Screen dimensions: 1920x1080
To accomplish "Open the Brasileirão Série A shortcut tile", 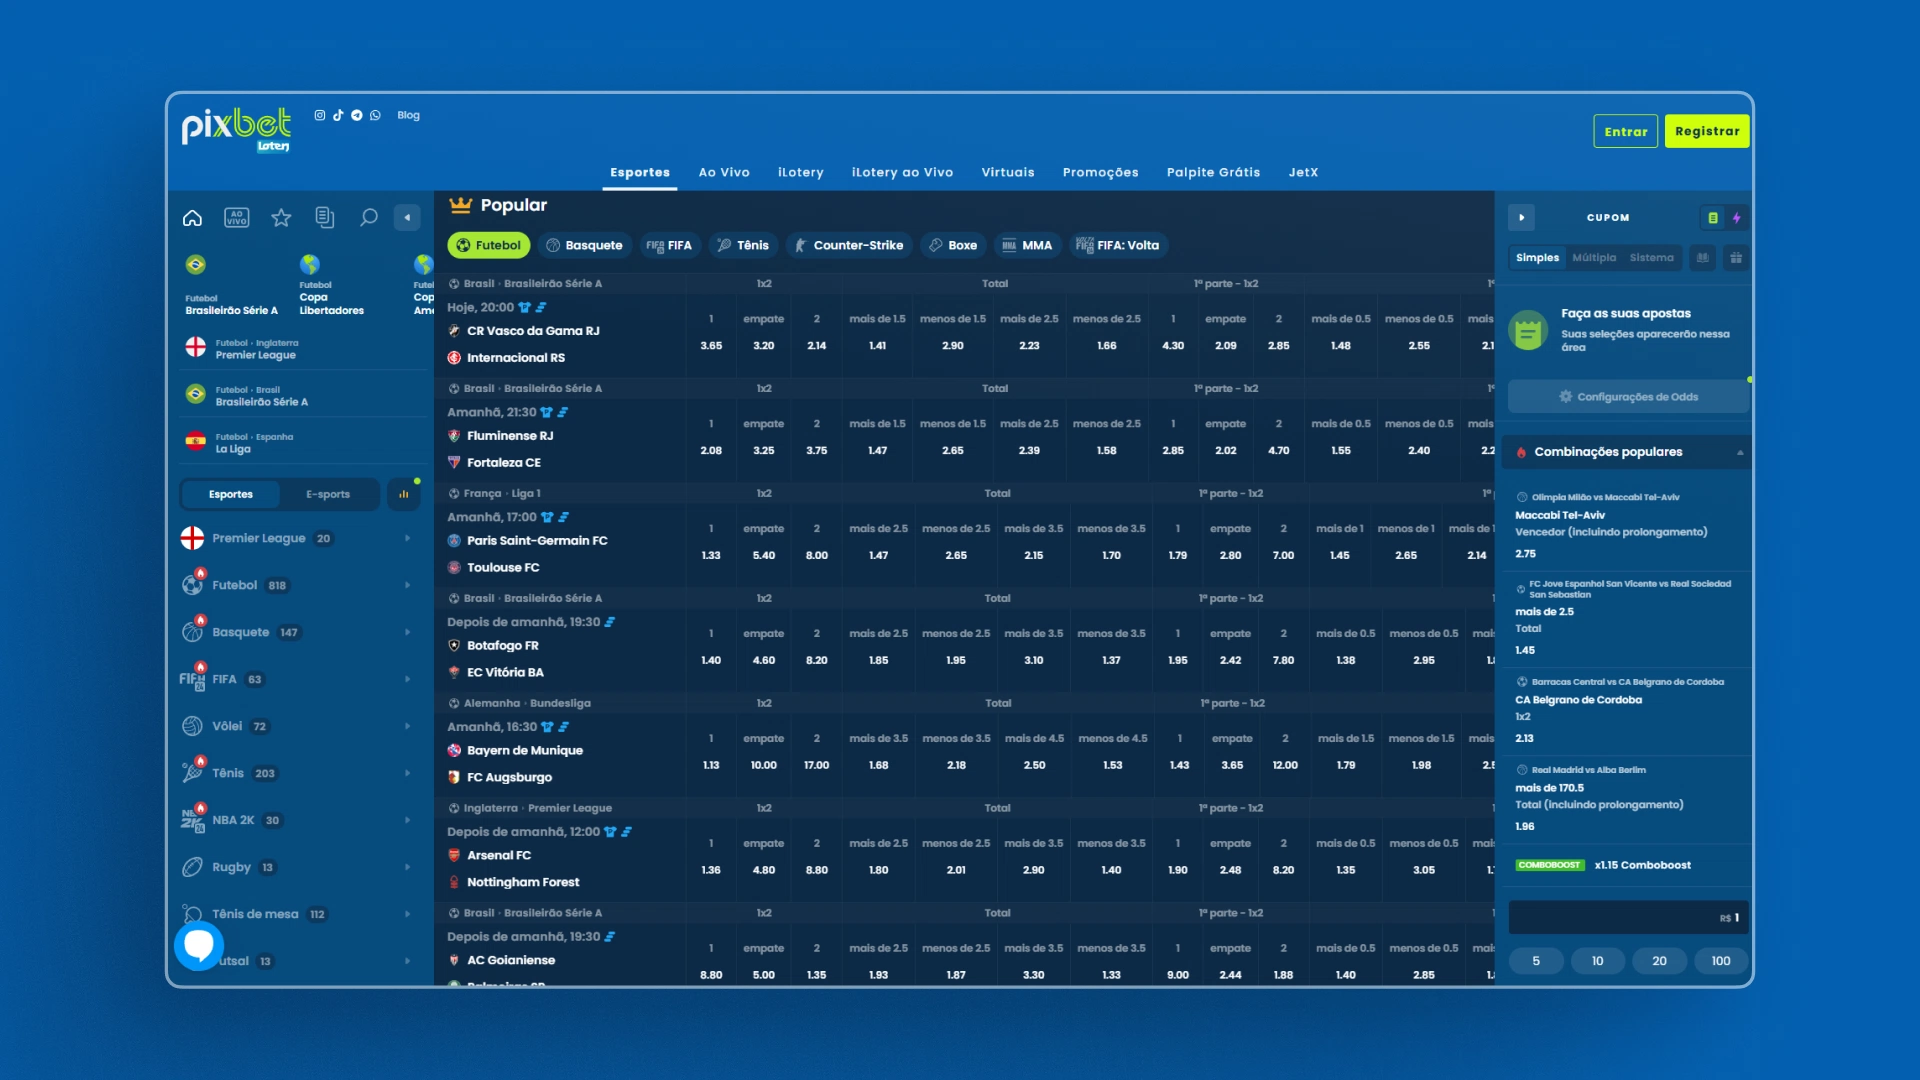I will [x=232, y=285].
